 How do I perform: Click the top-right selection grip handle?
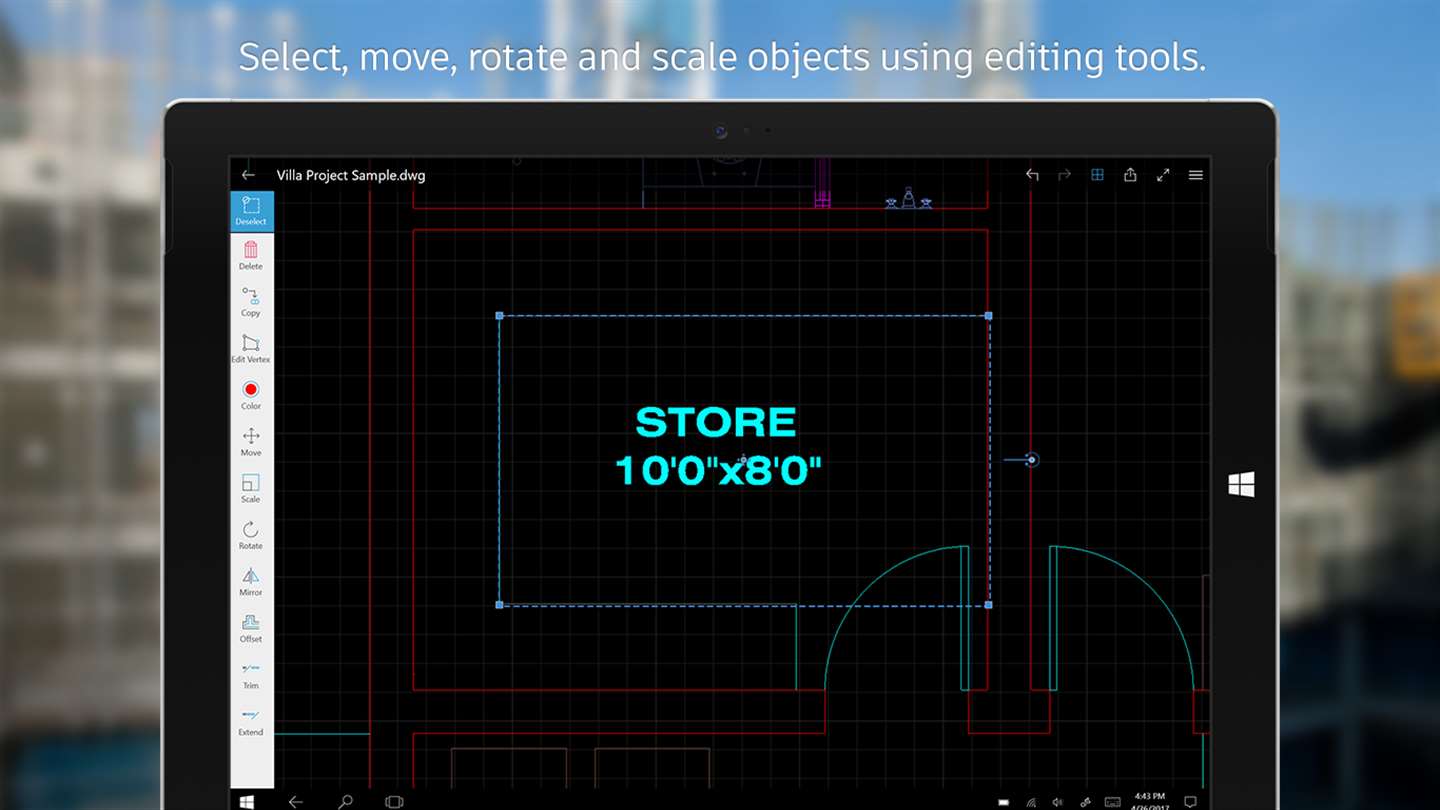989,316
